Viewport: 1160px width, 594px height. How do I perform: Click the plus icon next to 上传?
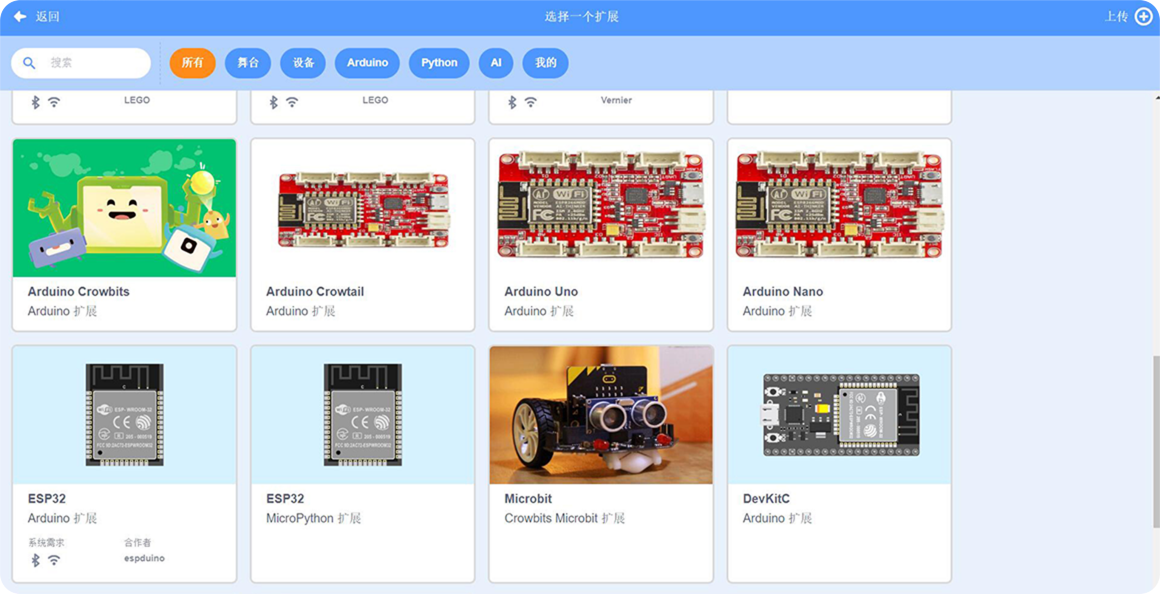1143,16
